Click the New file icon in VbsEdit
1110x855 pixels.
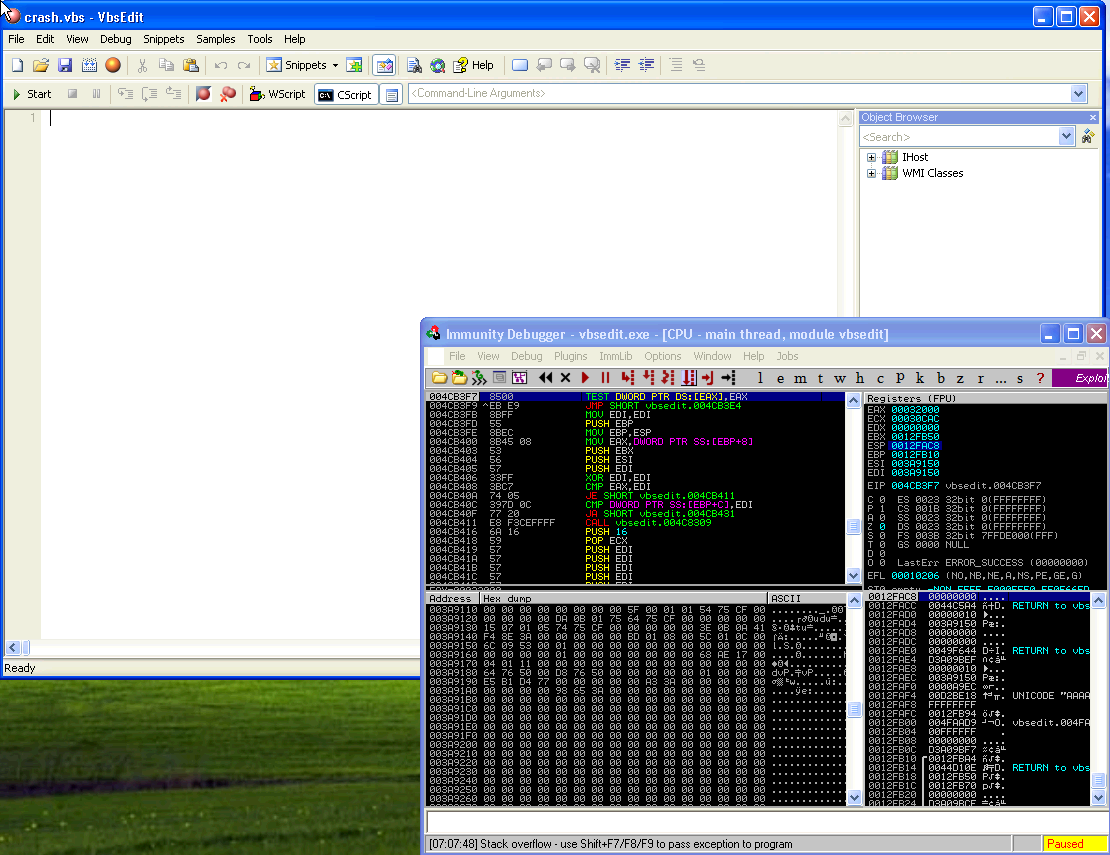pos(18,65)
